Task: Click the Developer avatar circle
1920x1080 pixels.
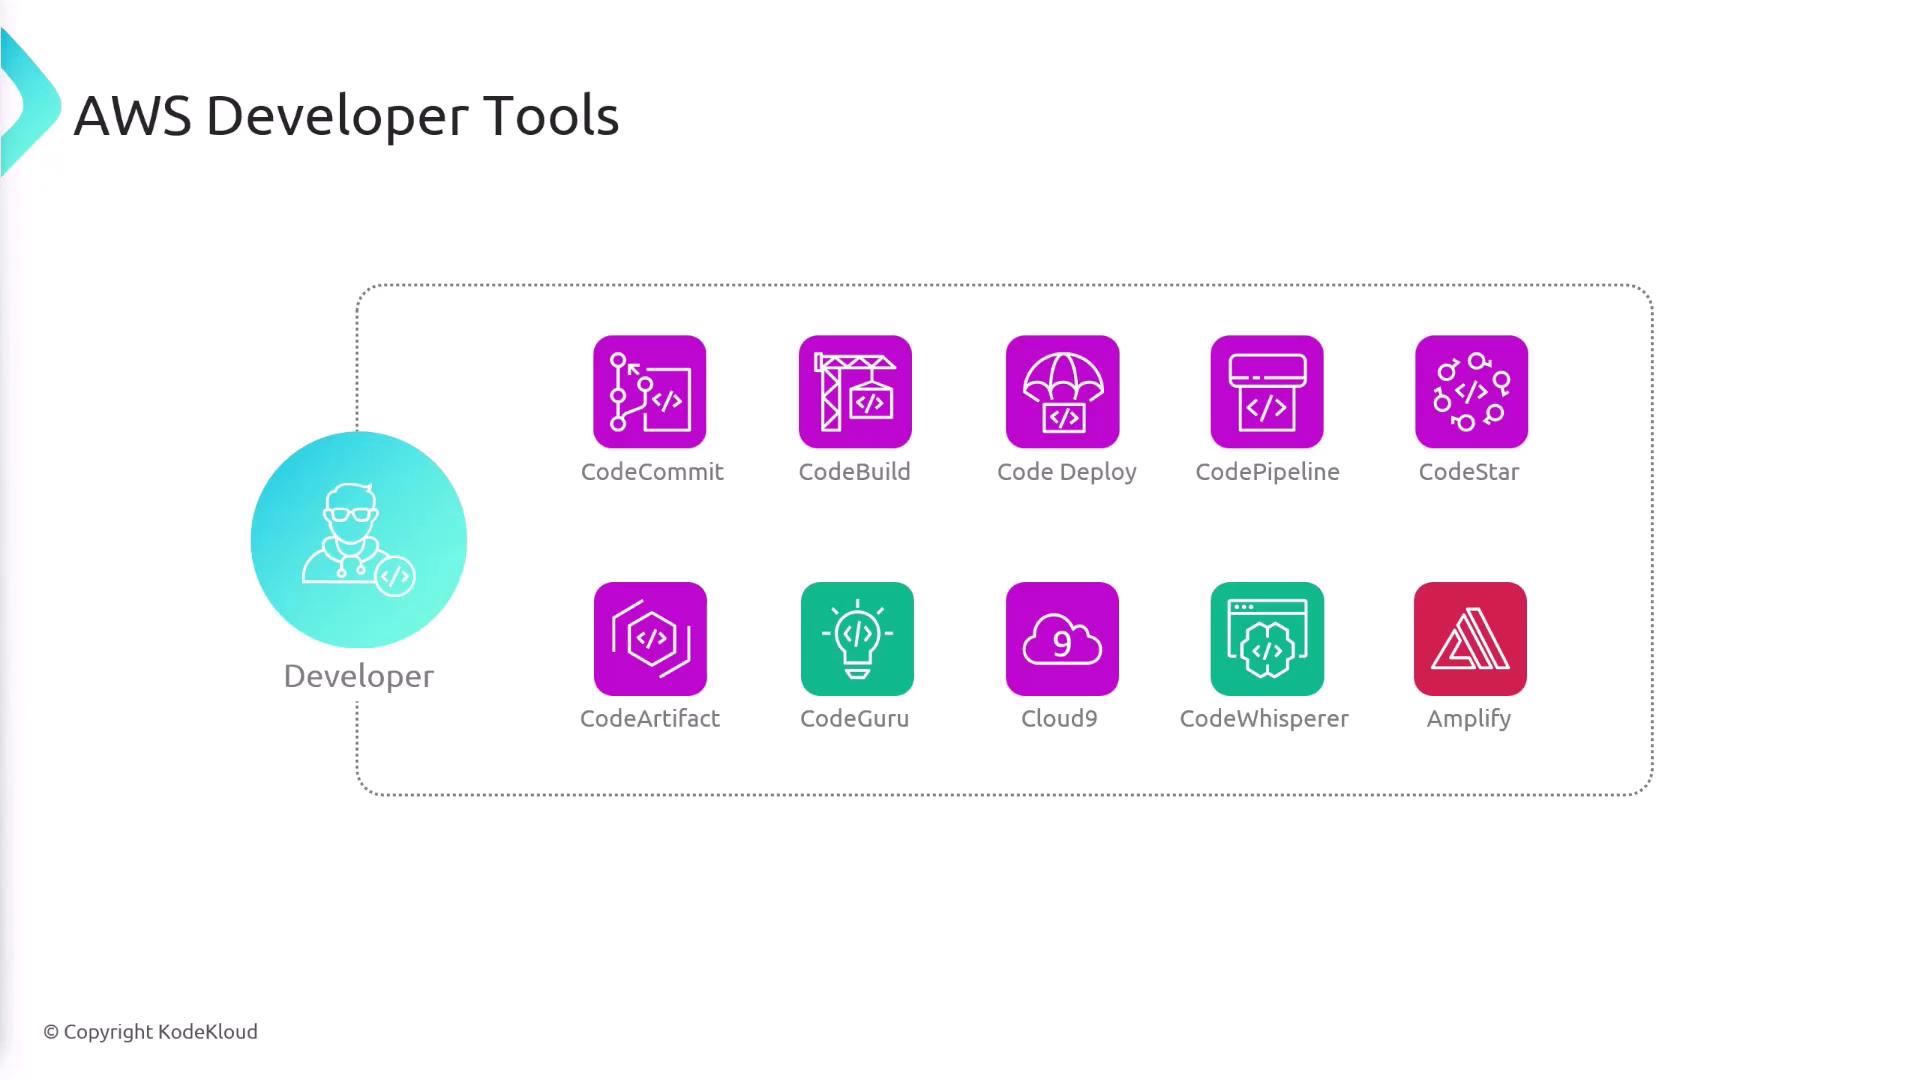Action: tap(358, 540)
